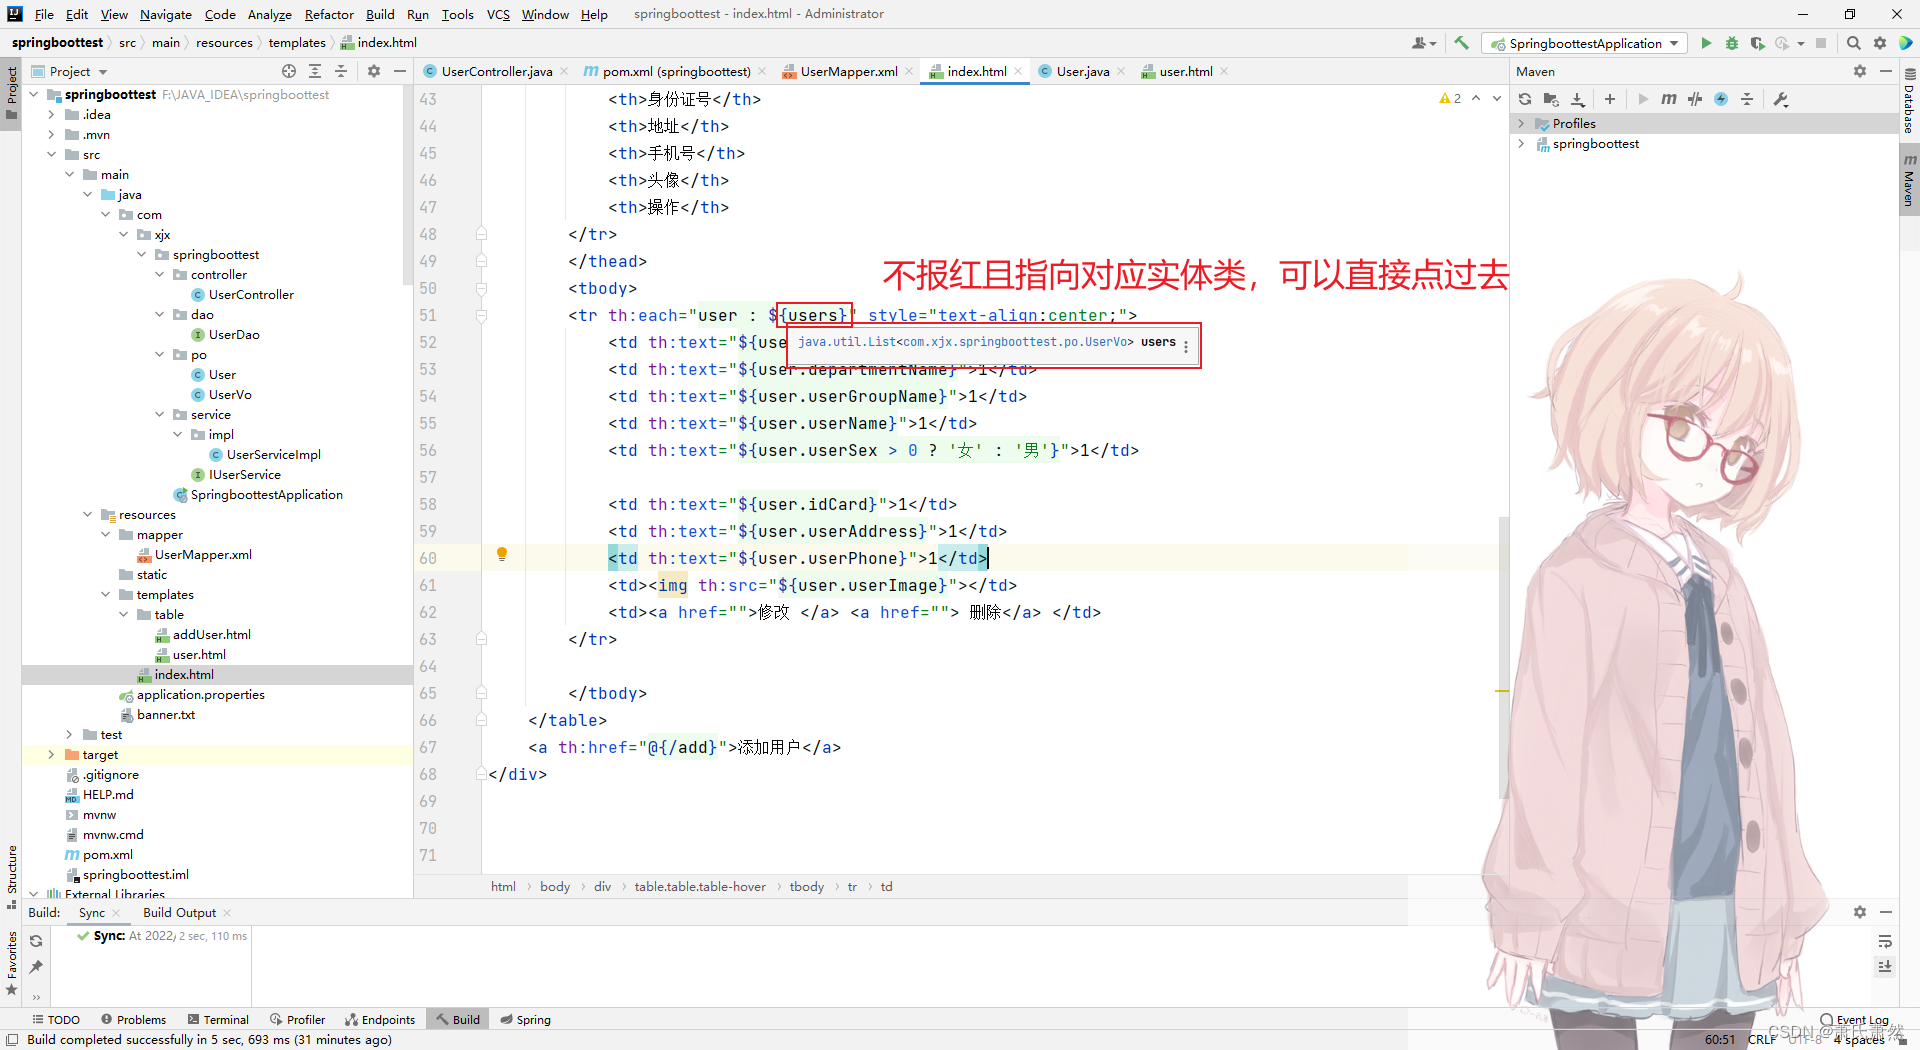The image size is (1920, 1050).
Task: Expand all items in Project panel
Action: point(315,71)
